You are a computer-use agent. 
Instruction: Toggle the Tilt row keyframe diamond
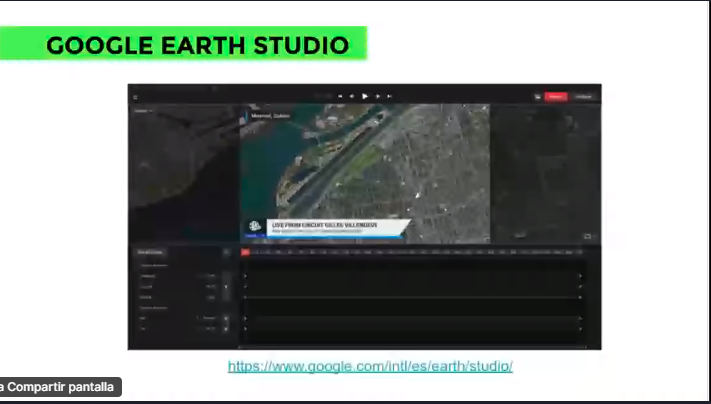tap(226, 329)
